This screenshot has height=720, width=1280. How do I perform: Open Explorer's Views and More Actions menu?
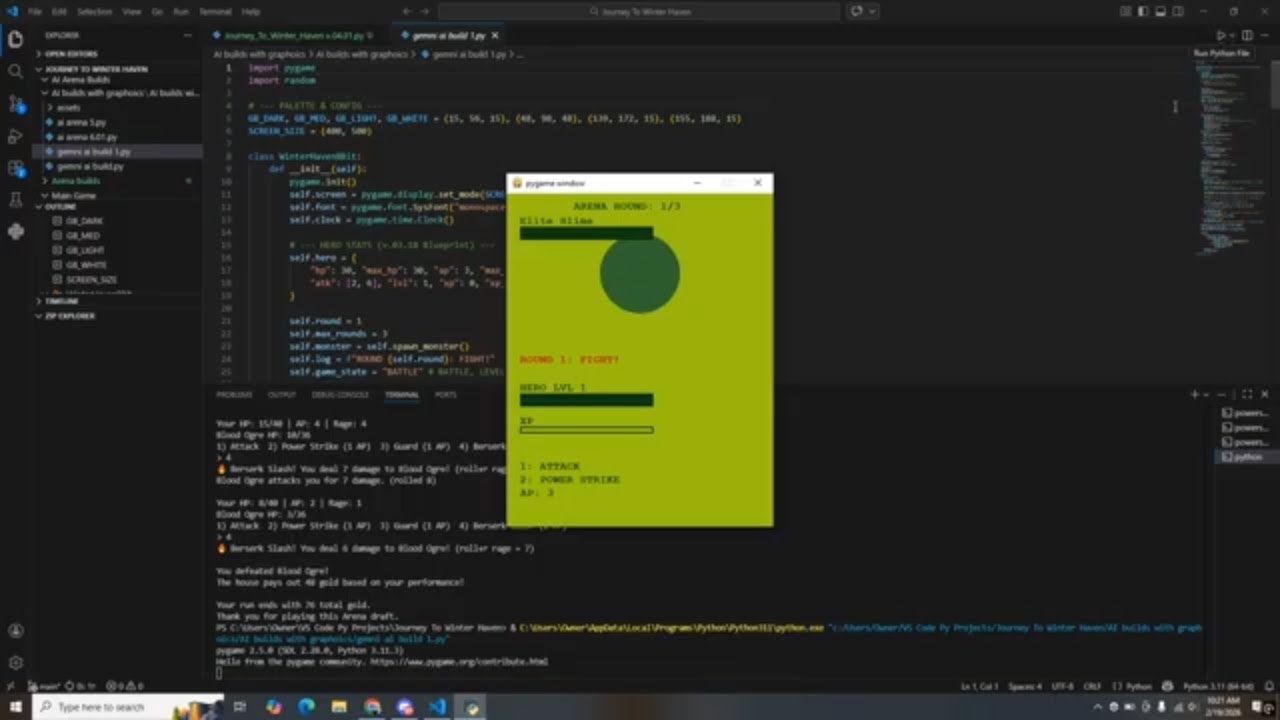click(188, 35)
